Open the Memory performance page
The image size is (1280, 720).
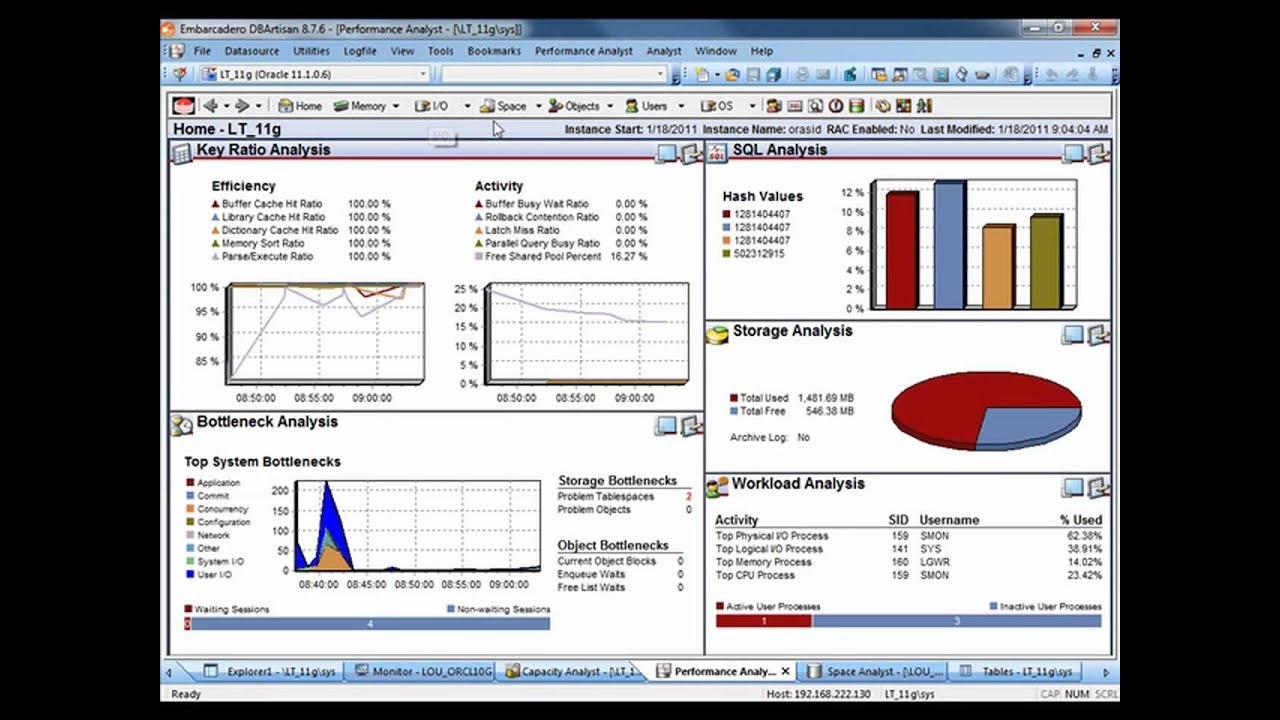[x=359, y=106]
